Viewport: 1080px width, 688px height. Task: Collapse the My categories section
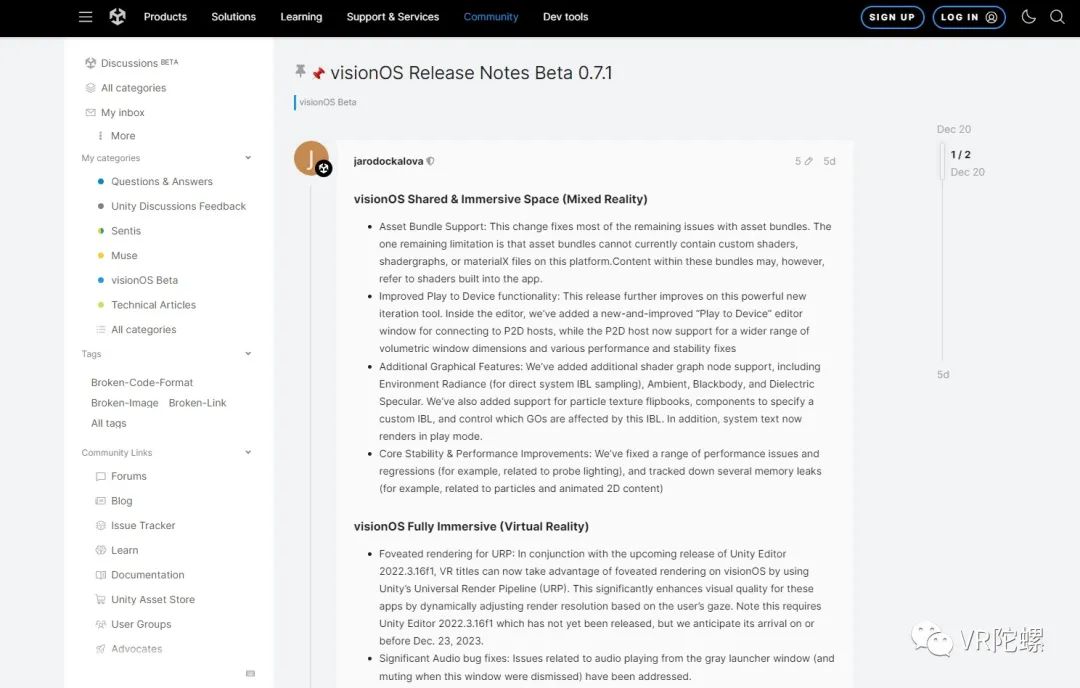pyautogui.click(x=248, y=158)
